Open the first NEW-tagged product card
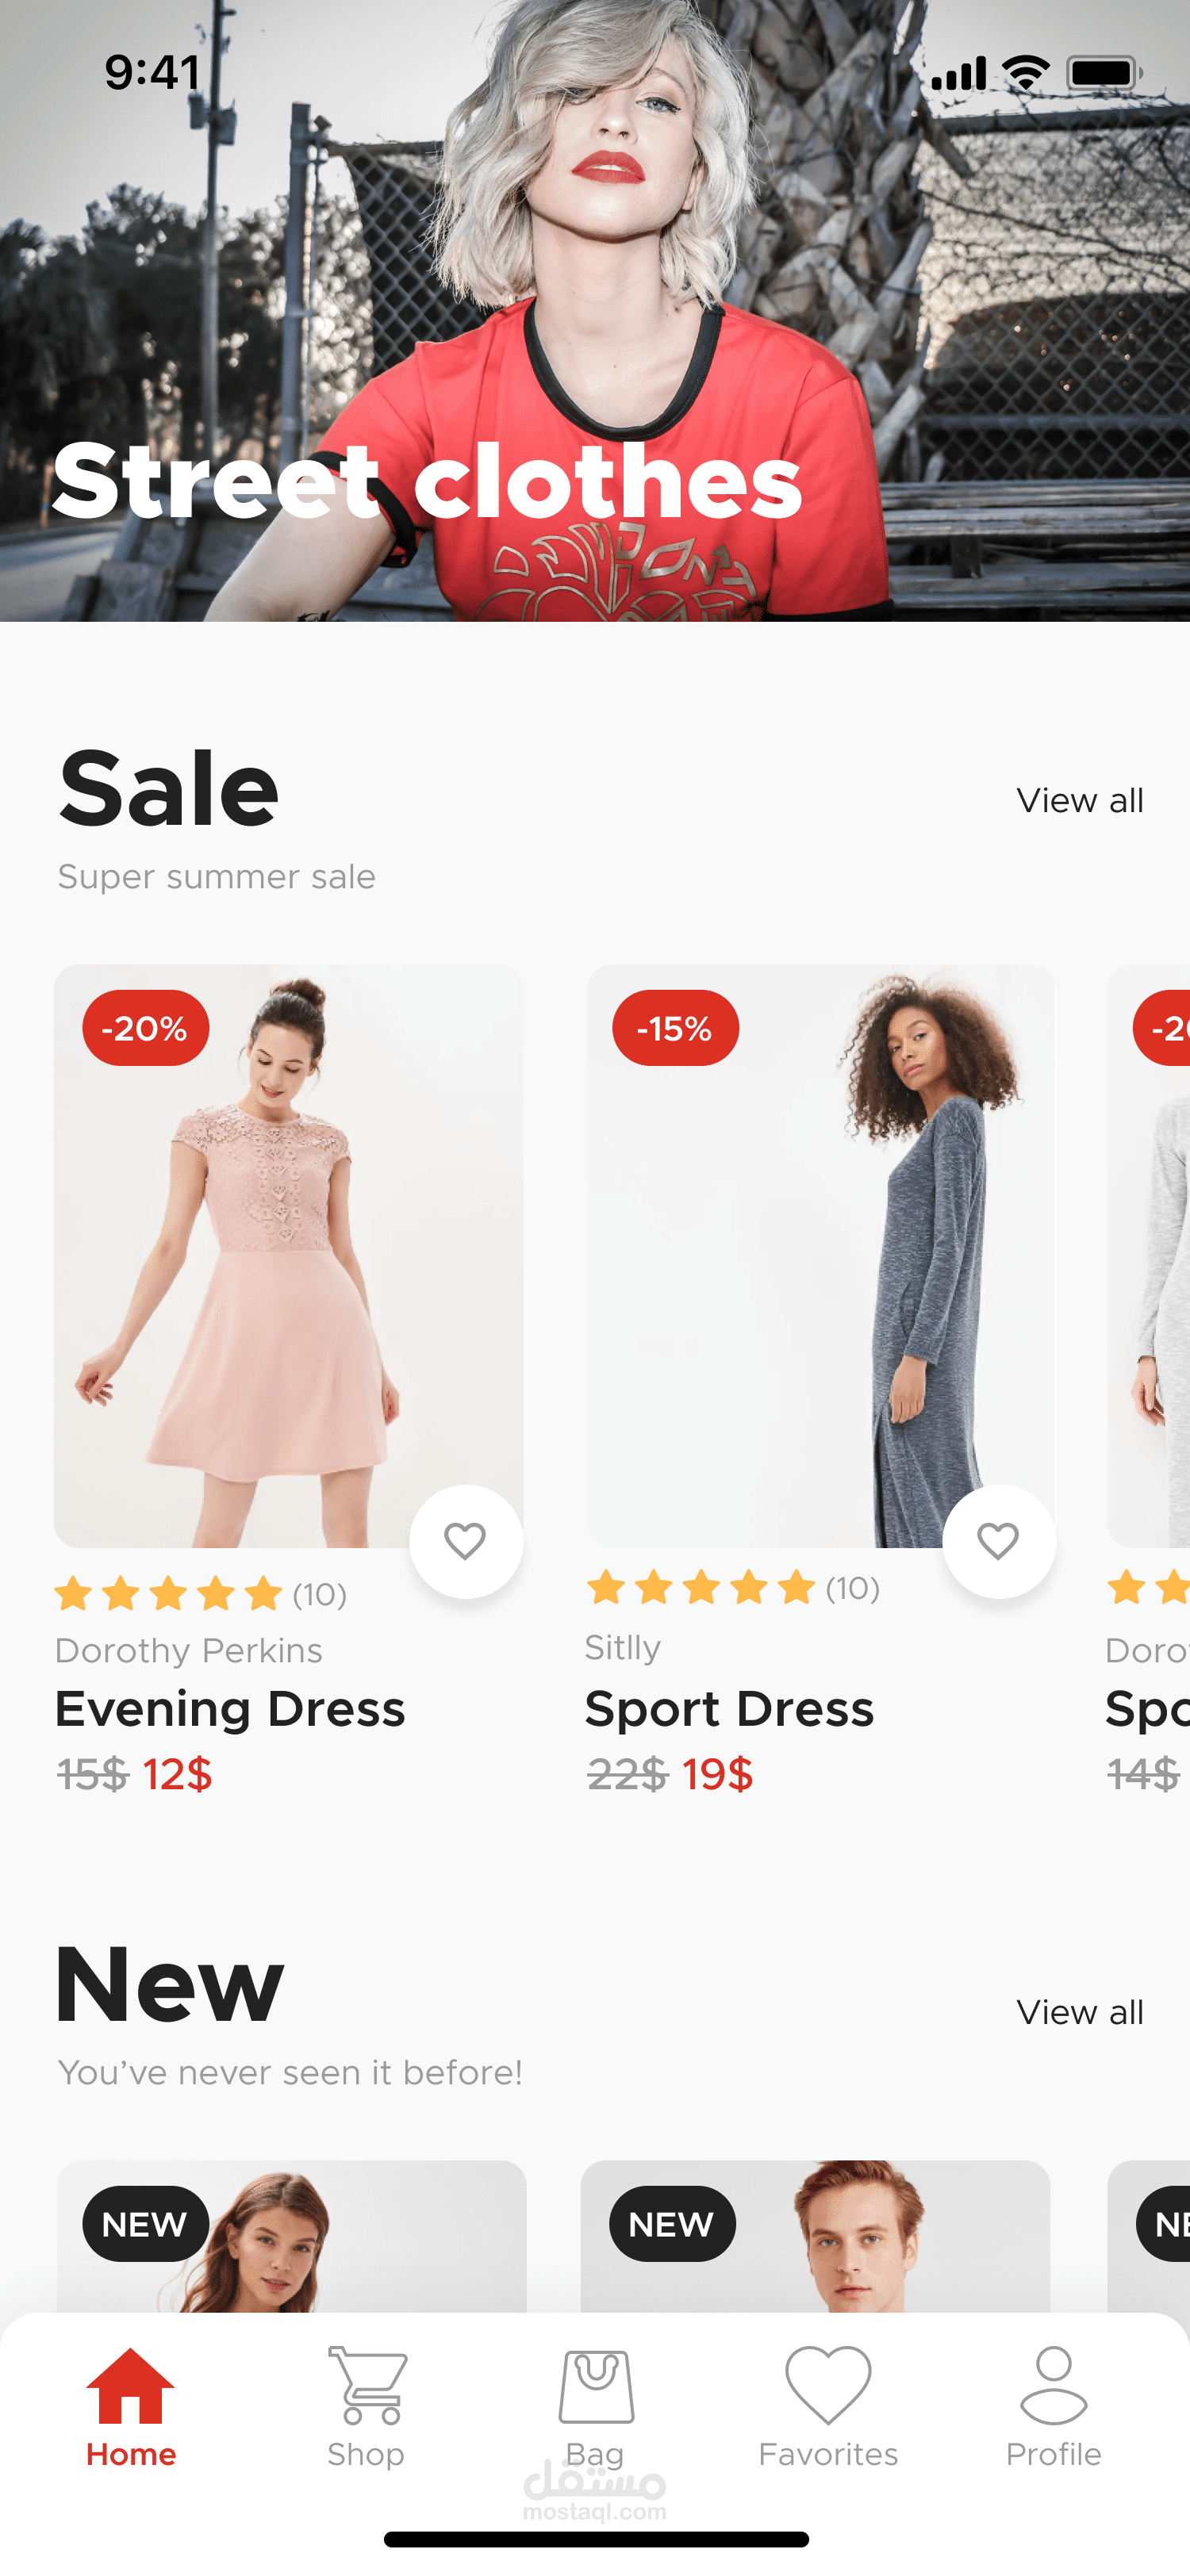1190x2576 pixels. pos(291,2237)
